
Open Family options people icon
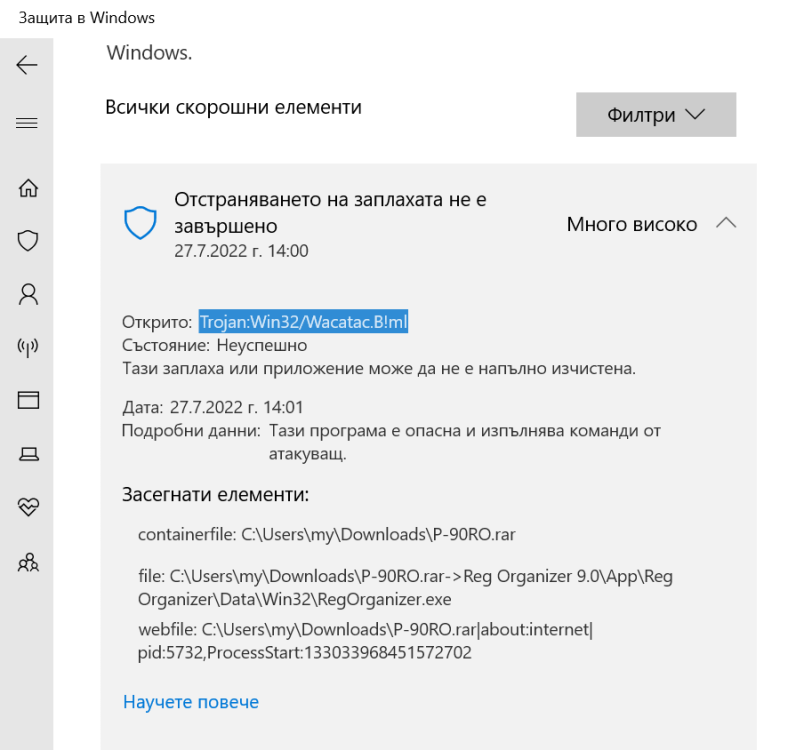[28, 562]
